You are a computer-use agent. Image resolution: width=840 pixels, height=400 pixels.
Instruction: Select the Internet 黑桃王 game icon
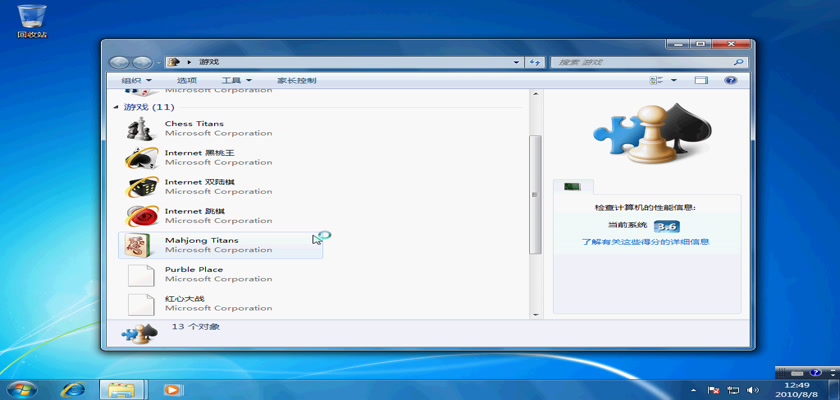pyautogui.click(x=141, y=158)
